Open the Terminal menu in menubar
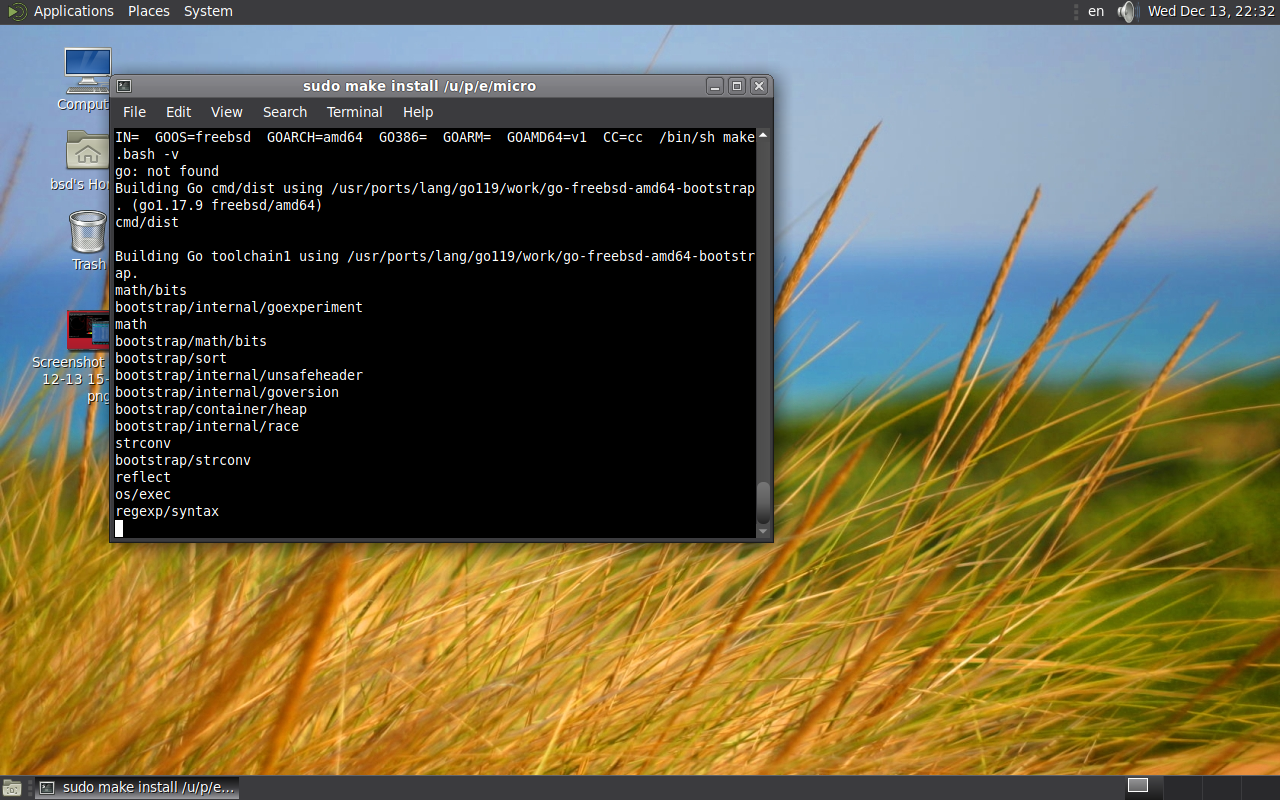 click(354, 112)
